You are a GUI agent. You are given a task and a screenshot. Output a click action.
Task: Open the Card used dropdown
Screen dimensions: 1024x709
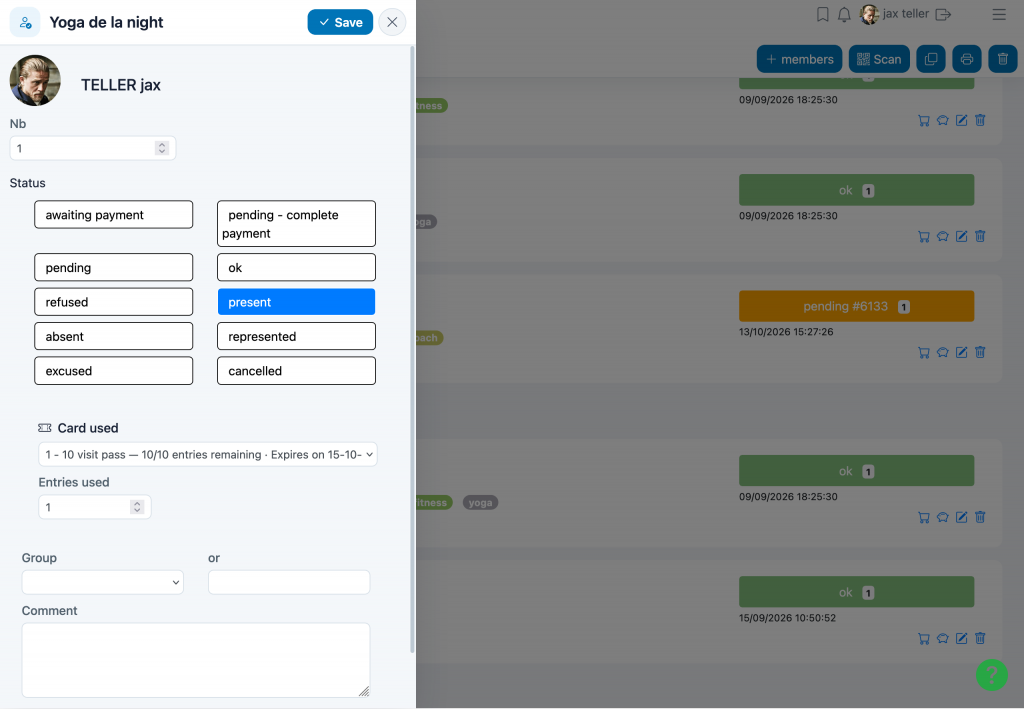click(x=208, y=454)
